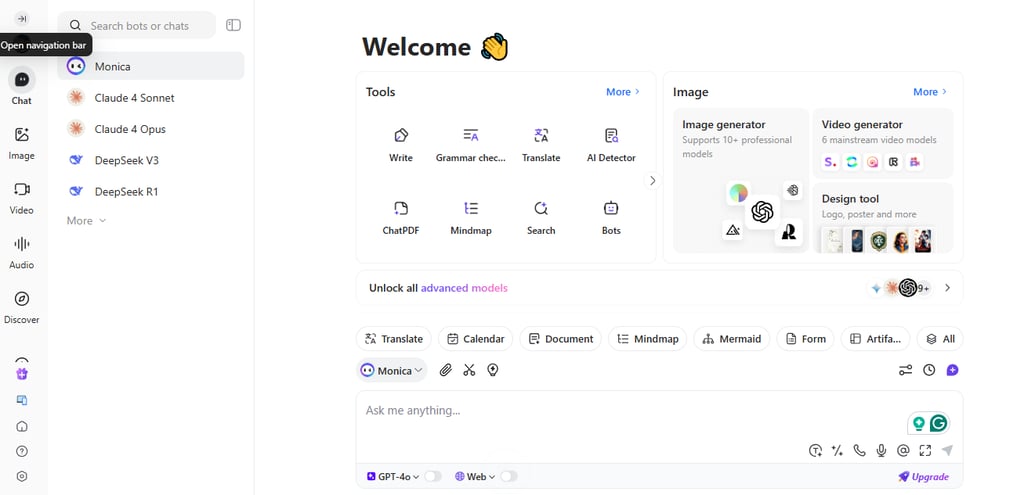Open Discover section in left sidebar
1024x495 pixels.
tap(22, 308)
